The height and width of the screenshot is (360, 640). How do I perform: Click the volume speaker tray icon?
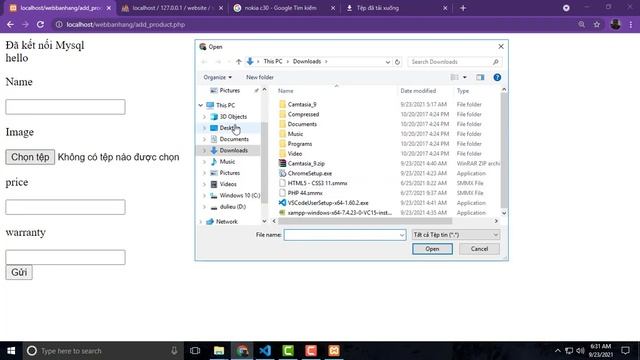[580, 351]
